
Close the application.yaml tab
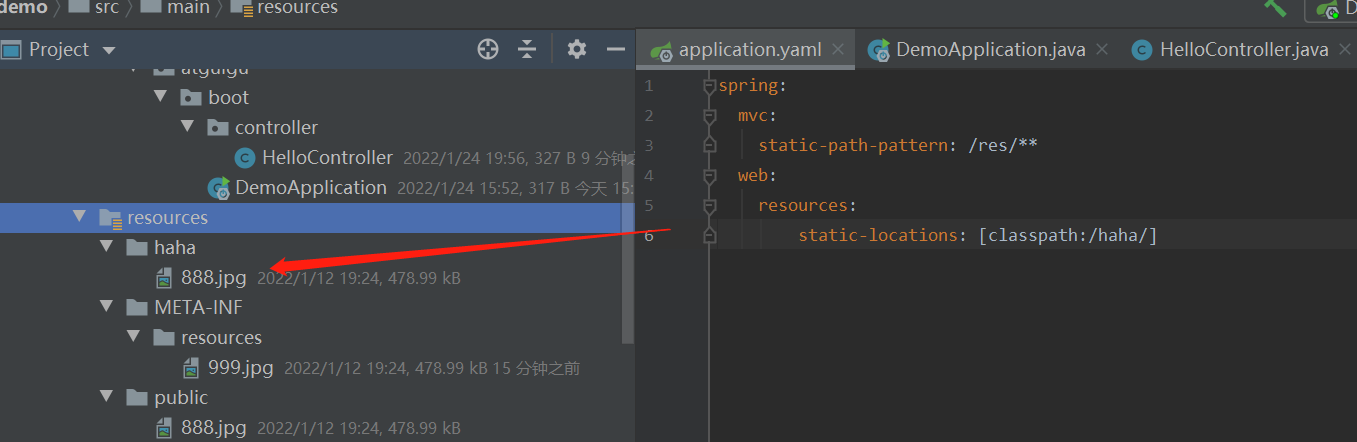click(838, 49)
